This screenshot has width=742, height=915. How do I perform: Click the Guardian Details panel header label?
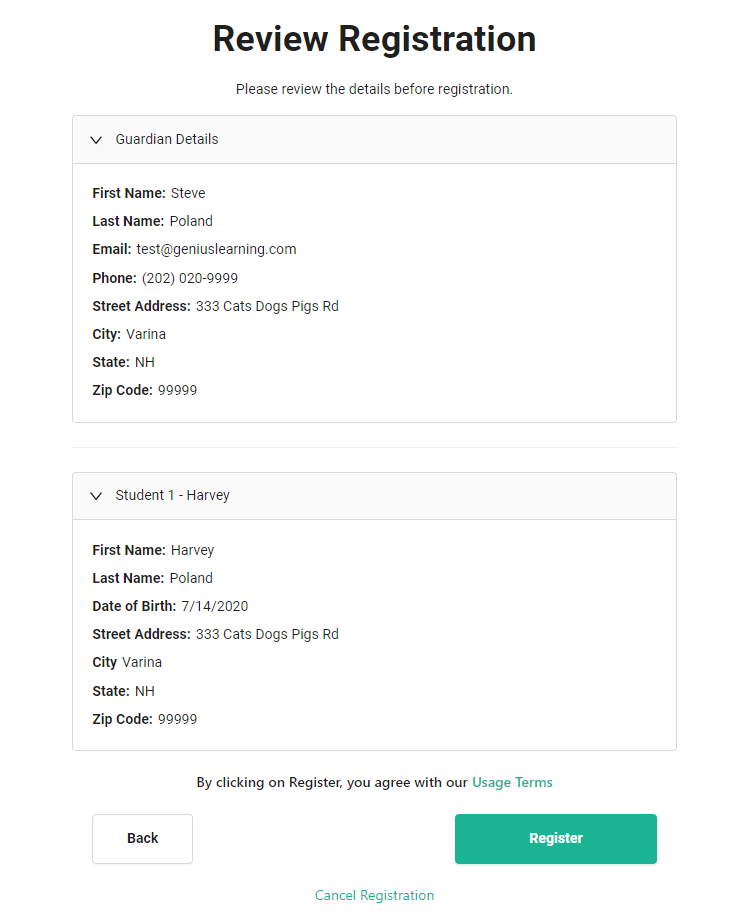point(167,140)
